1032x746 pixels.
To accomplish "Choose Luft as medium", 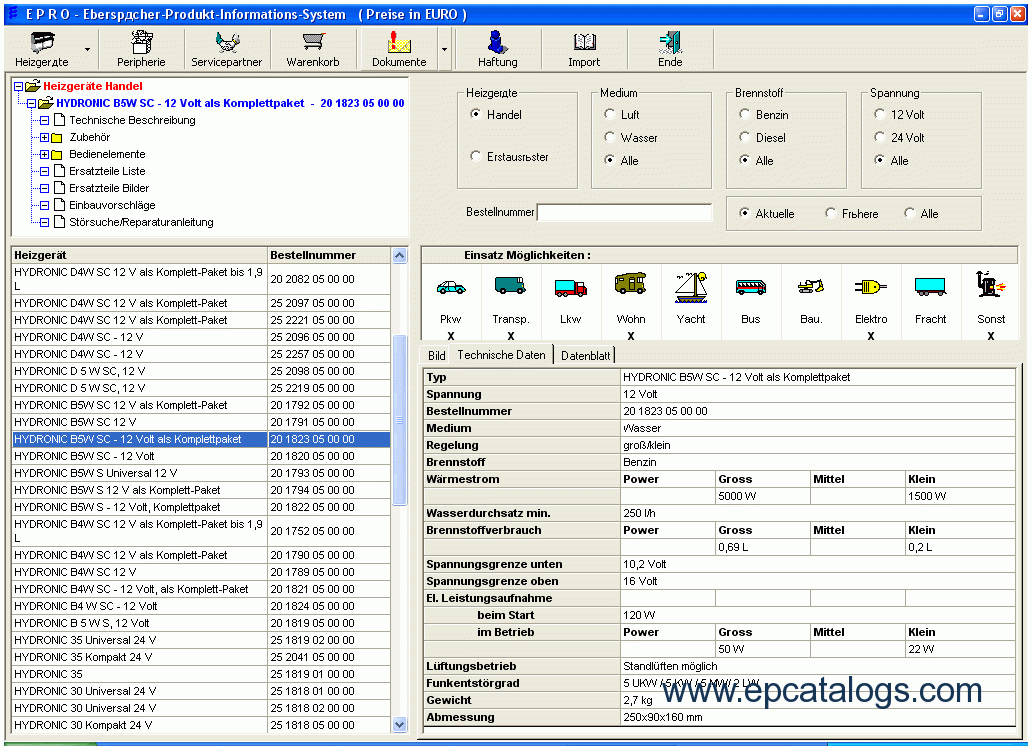I will (x=609, y=114).
